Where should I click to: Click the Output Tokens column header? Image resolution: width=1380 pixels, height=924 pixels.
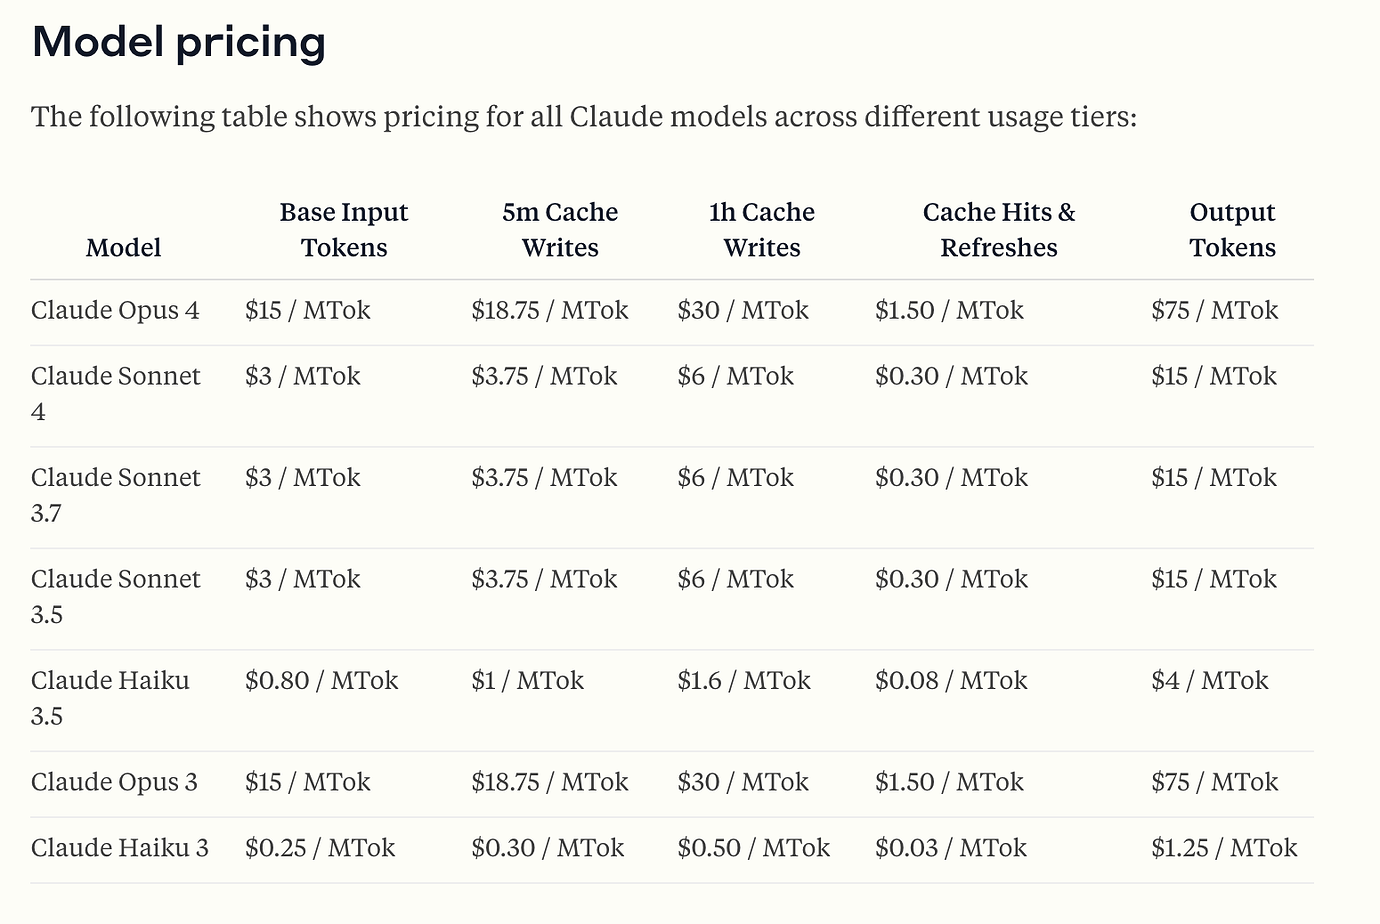coord(1233,230)
